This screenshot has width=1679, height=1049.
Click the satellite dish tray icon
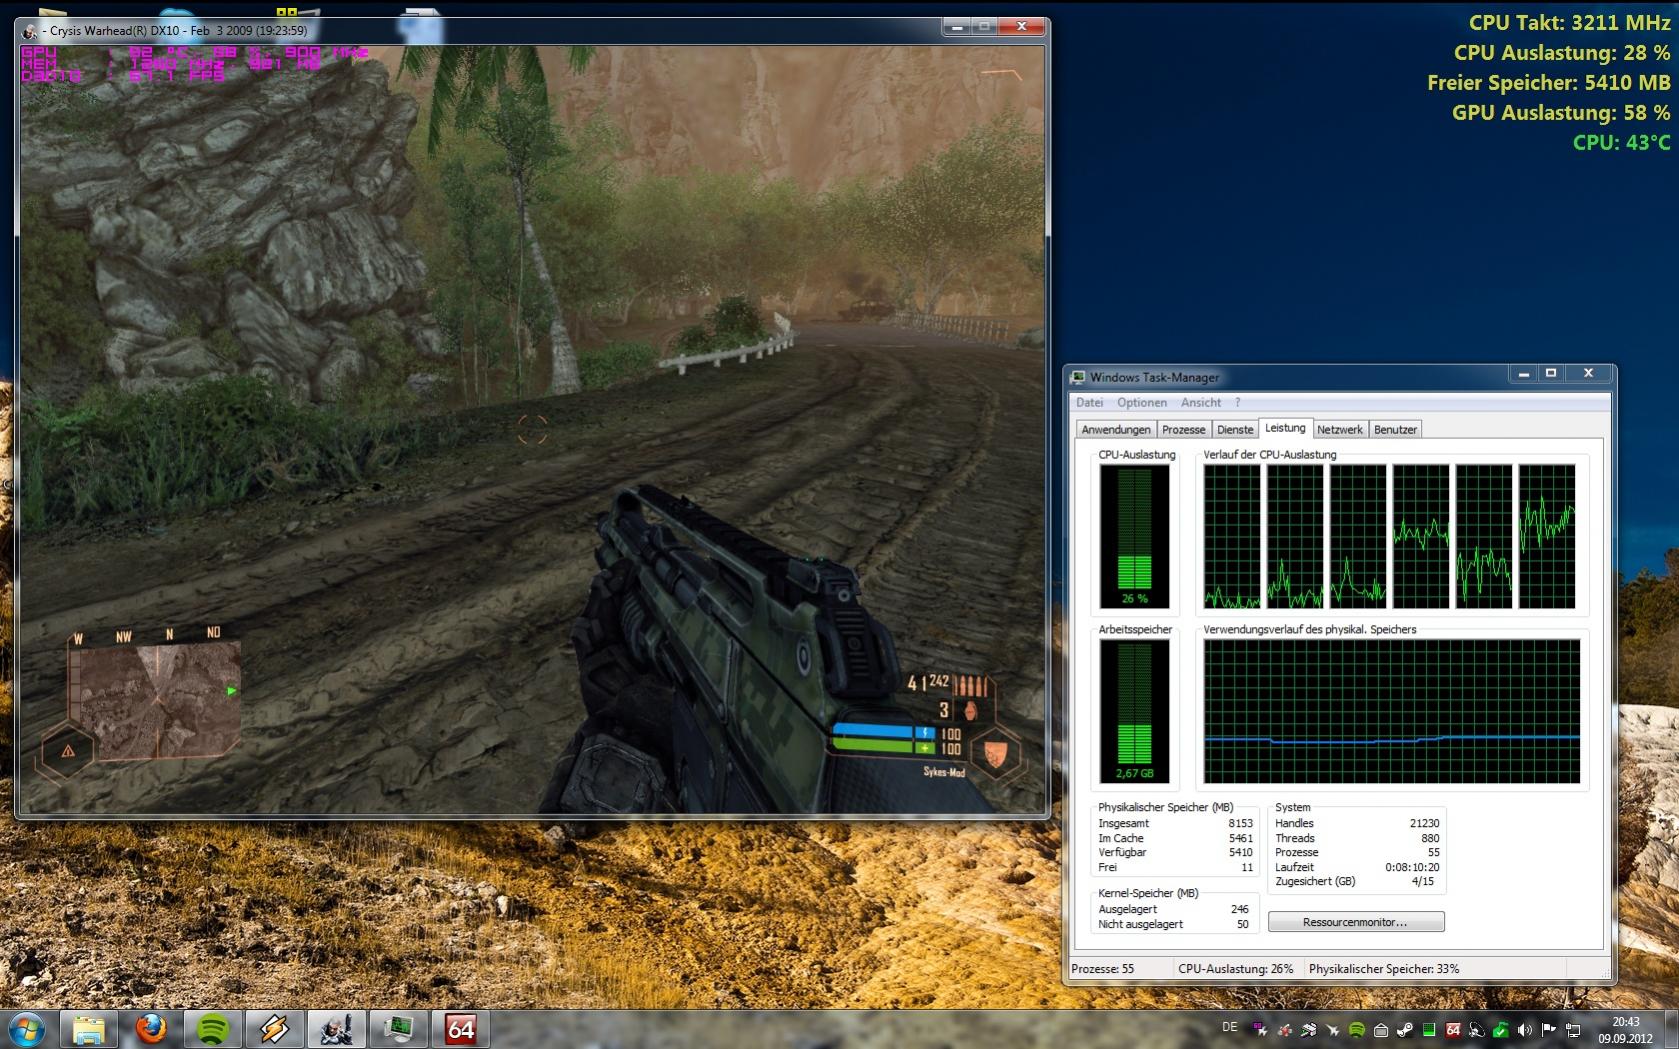(1477, 1029)
